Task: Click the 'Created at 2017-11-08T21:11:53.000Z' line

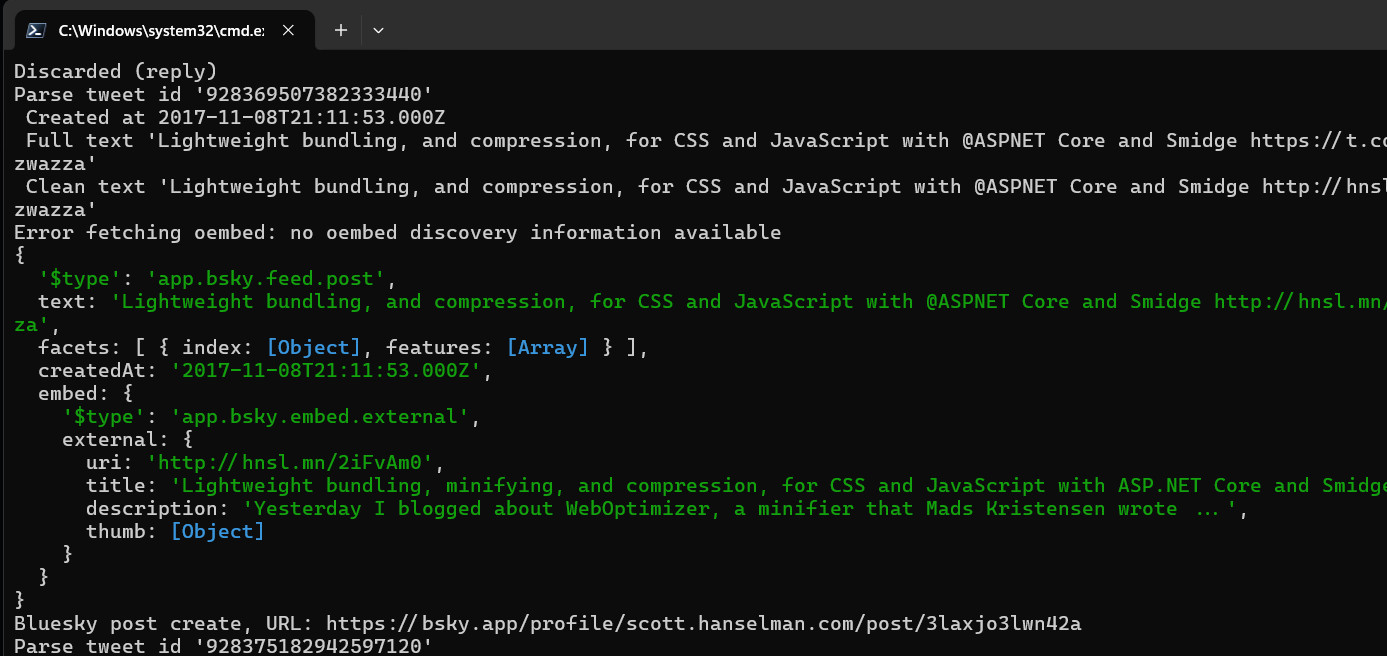Action: pyautogui.click(x=236, y=117)
